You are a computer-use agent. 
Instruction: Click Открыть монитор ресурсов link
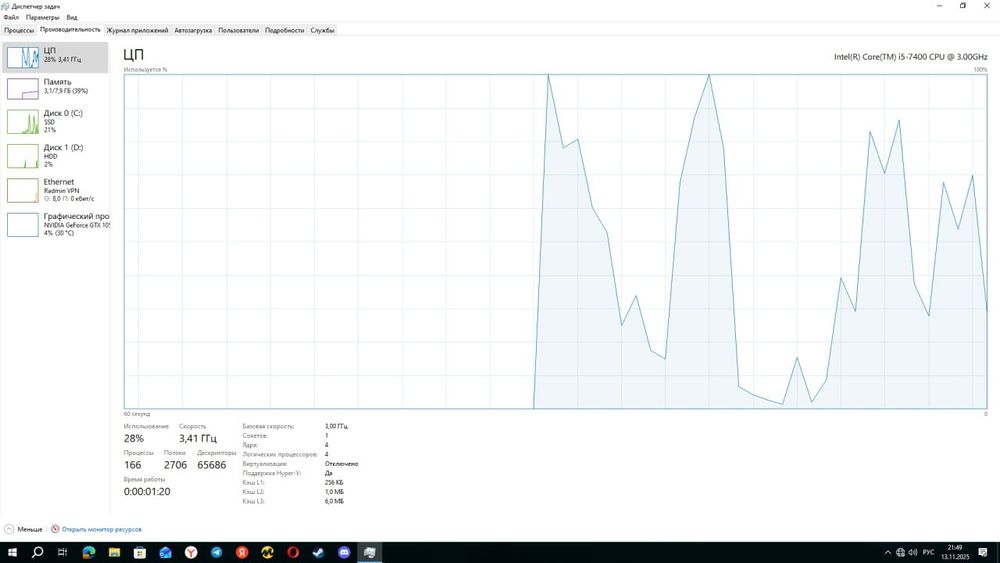101,529
